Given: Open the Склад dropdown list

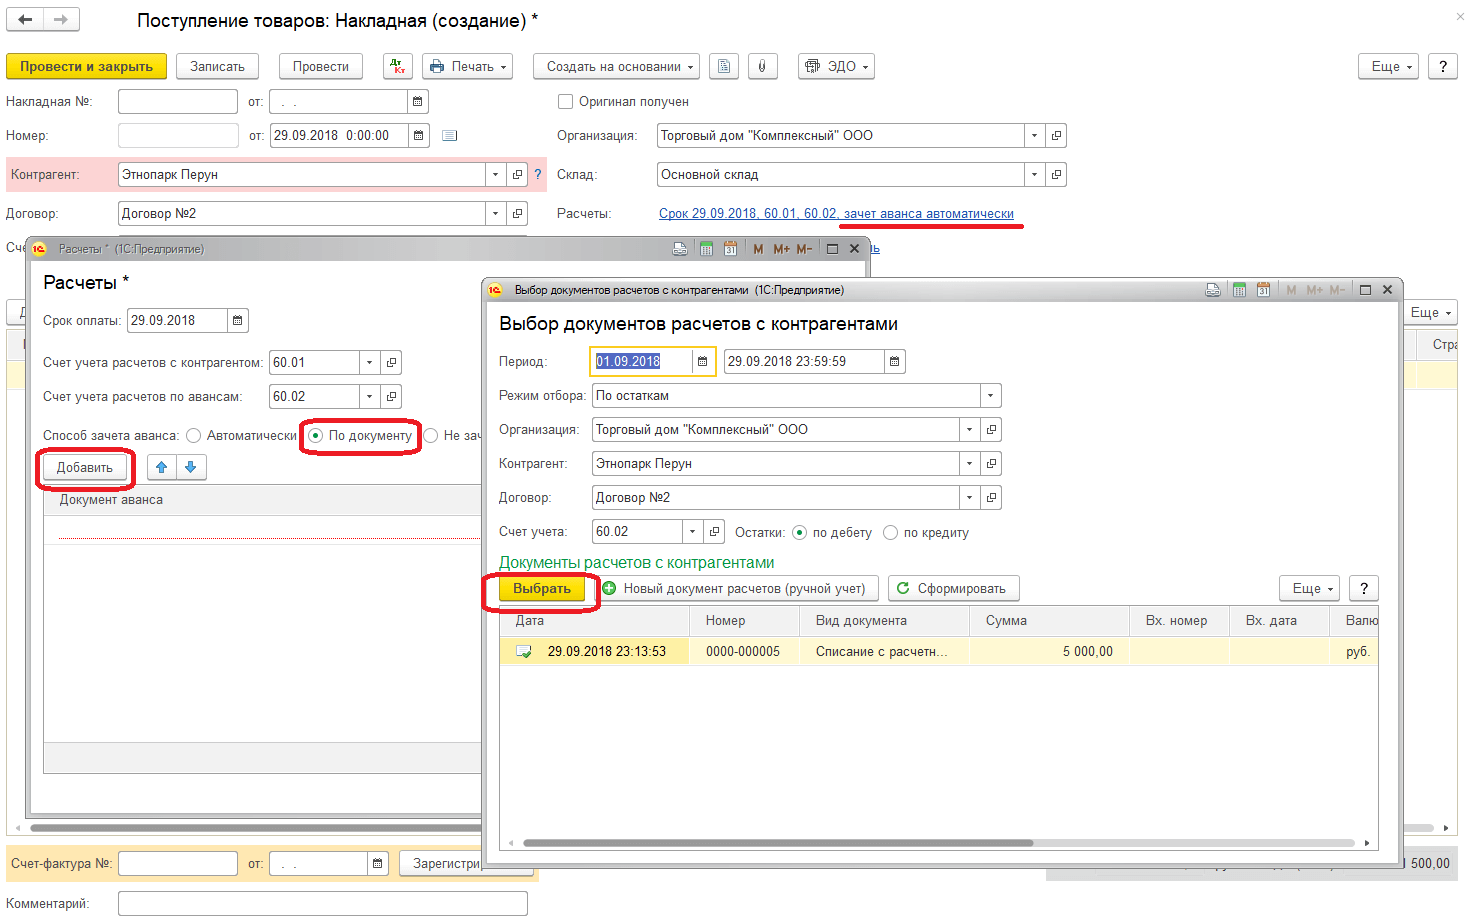Looking at the screenshot, I should pyautogui.click(x=1034, y=175).
